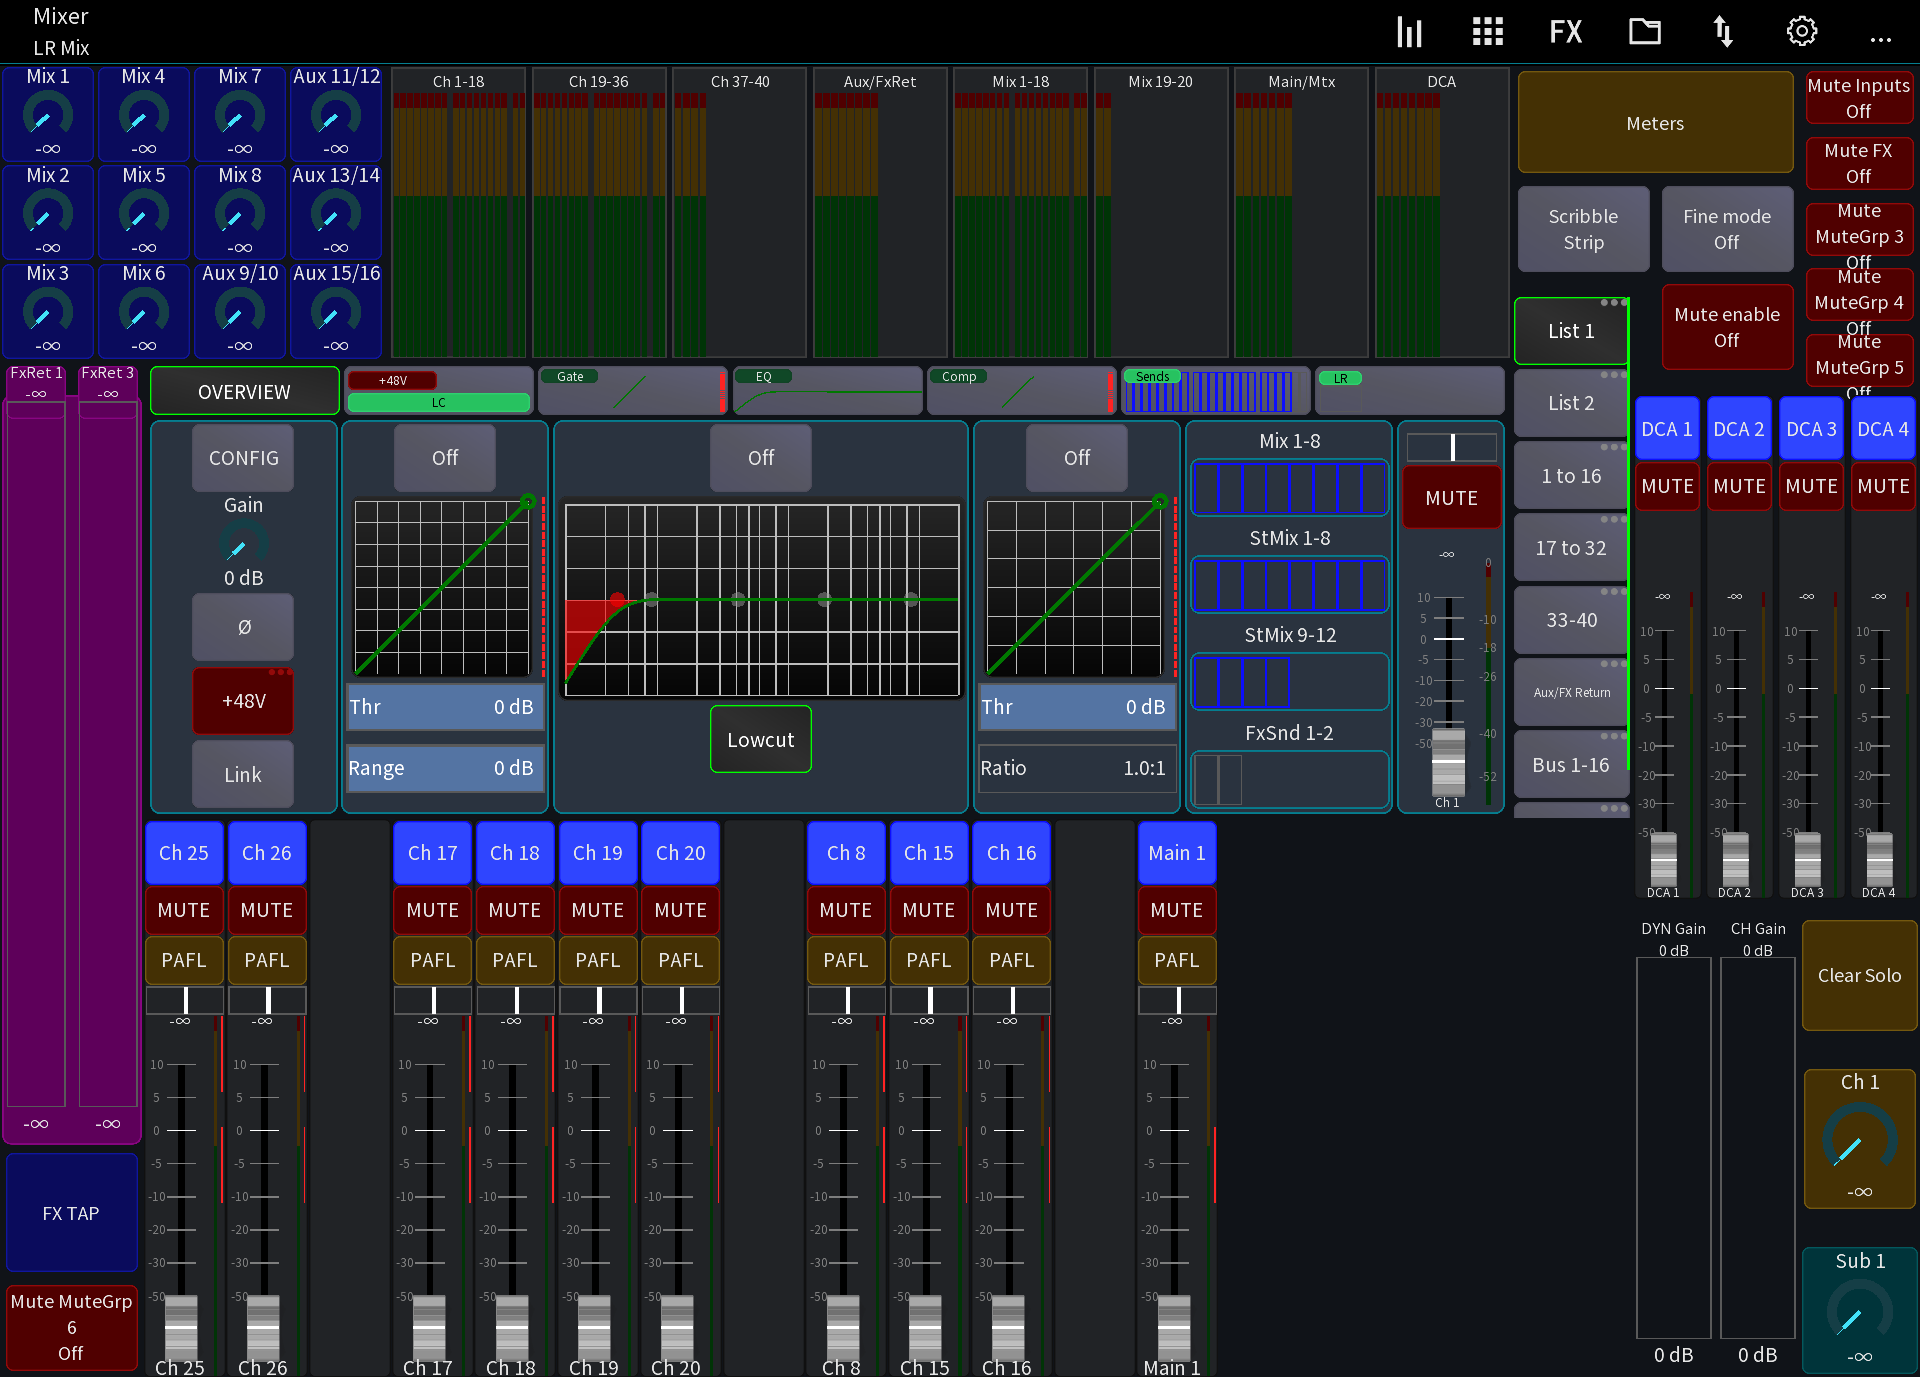Click the Mix 7 send knob
1920x1377 pixels.
[x=240, y=116]
